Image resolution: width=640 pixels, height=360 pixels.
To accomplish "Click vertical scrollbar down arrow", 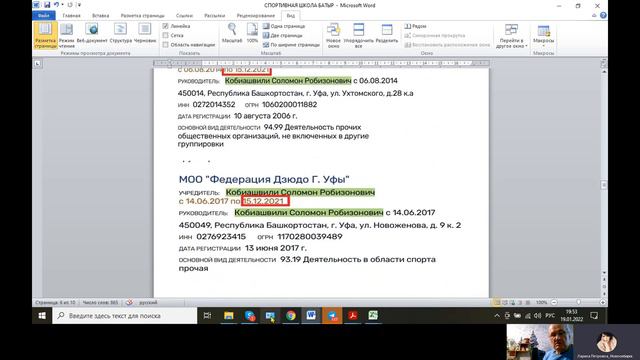I will pos(604,272).
